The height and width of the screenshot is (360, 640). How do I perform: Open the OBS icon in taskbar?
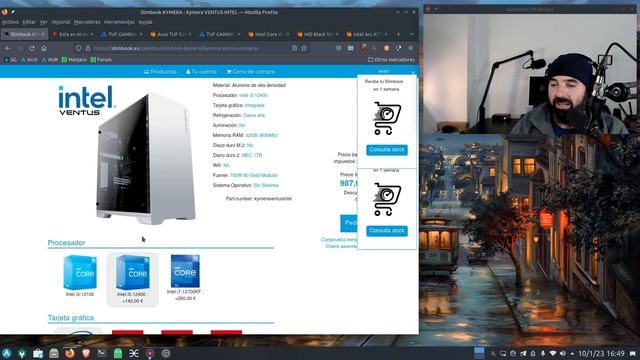tap(166, 353)
